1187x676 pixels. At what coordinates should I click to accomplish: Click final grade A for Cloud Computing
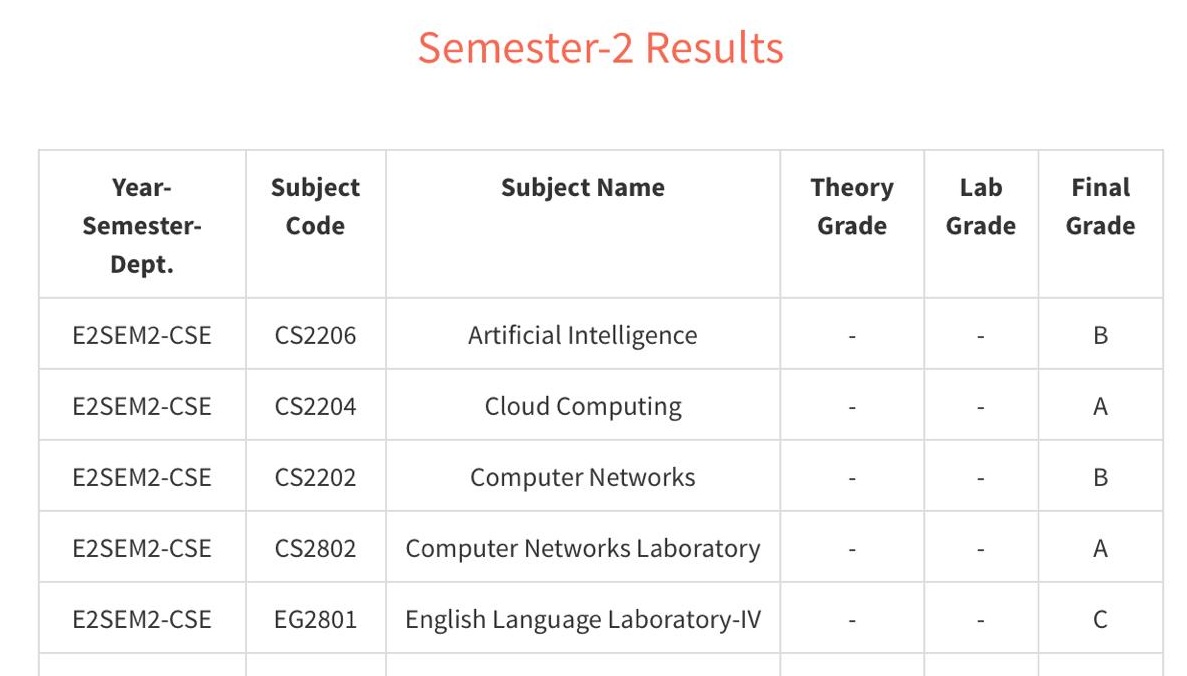[1100, 406]
